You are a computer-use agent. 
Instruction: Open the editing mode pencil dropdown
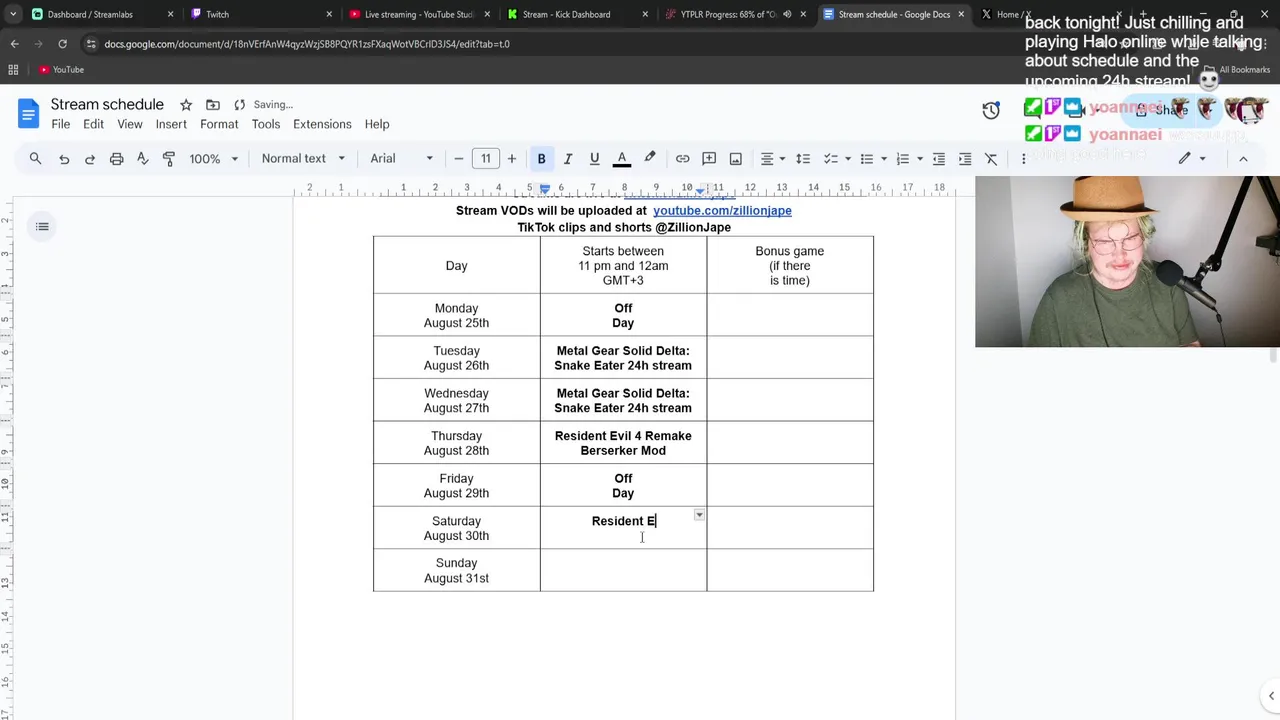1192,158
